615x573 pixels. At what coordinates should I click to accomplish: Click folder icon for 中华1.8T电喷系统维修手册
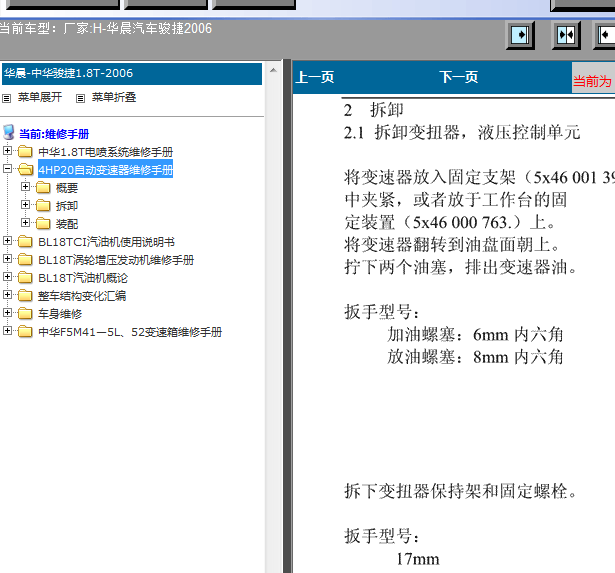25,151
